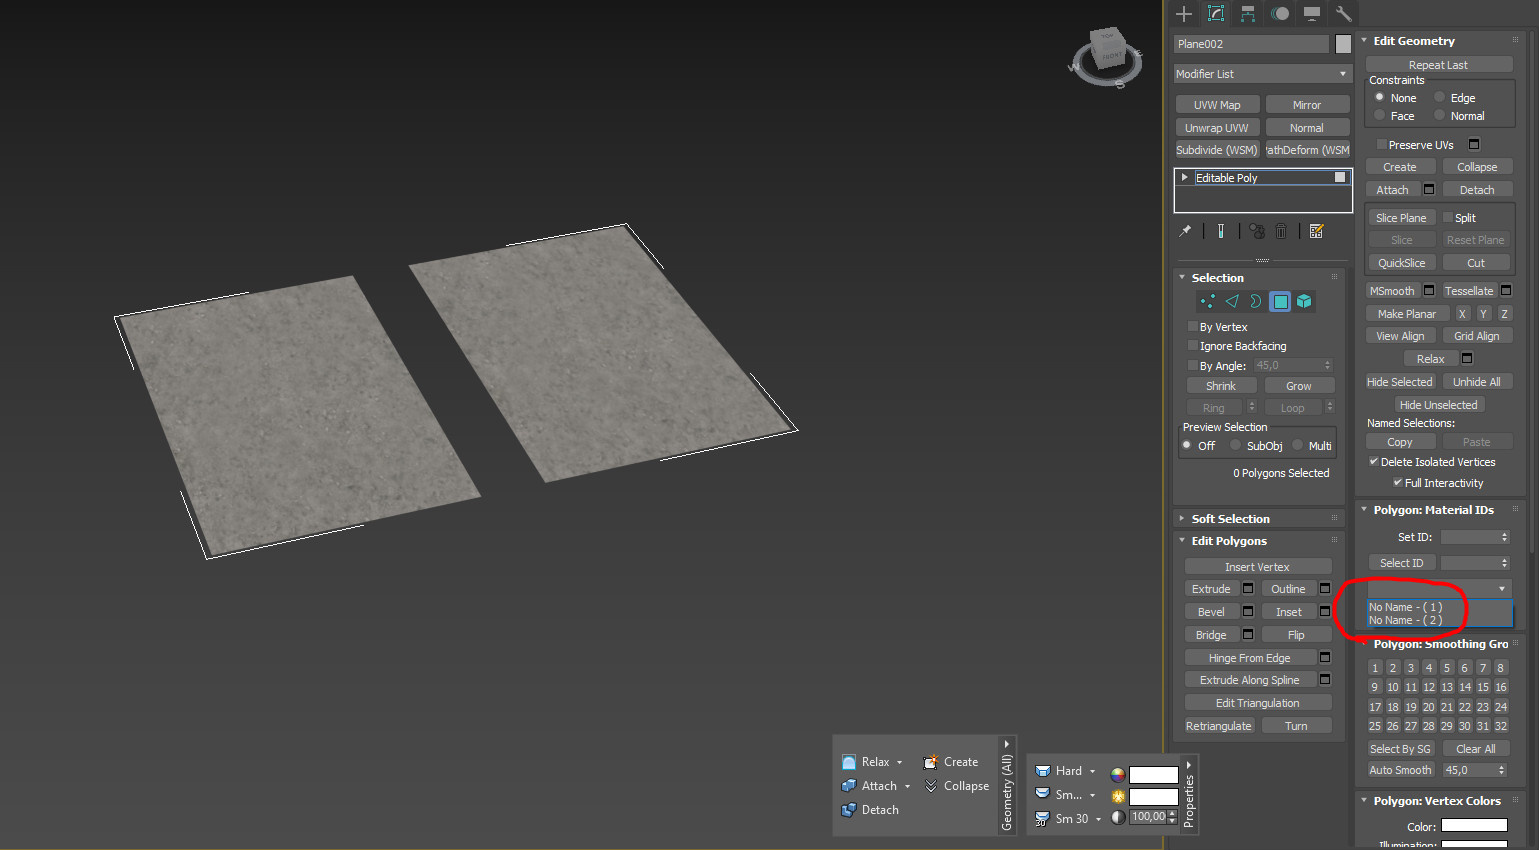The height and width of the screenshot is (850, 1539).
Task: Click Make Unique icon under modifier stack
Action: click(x=1257, y=231)
